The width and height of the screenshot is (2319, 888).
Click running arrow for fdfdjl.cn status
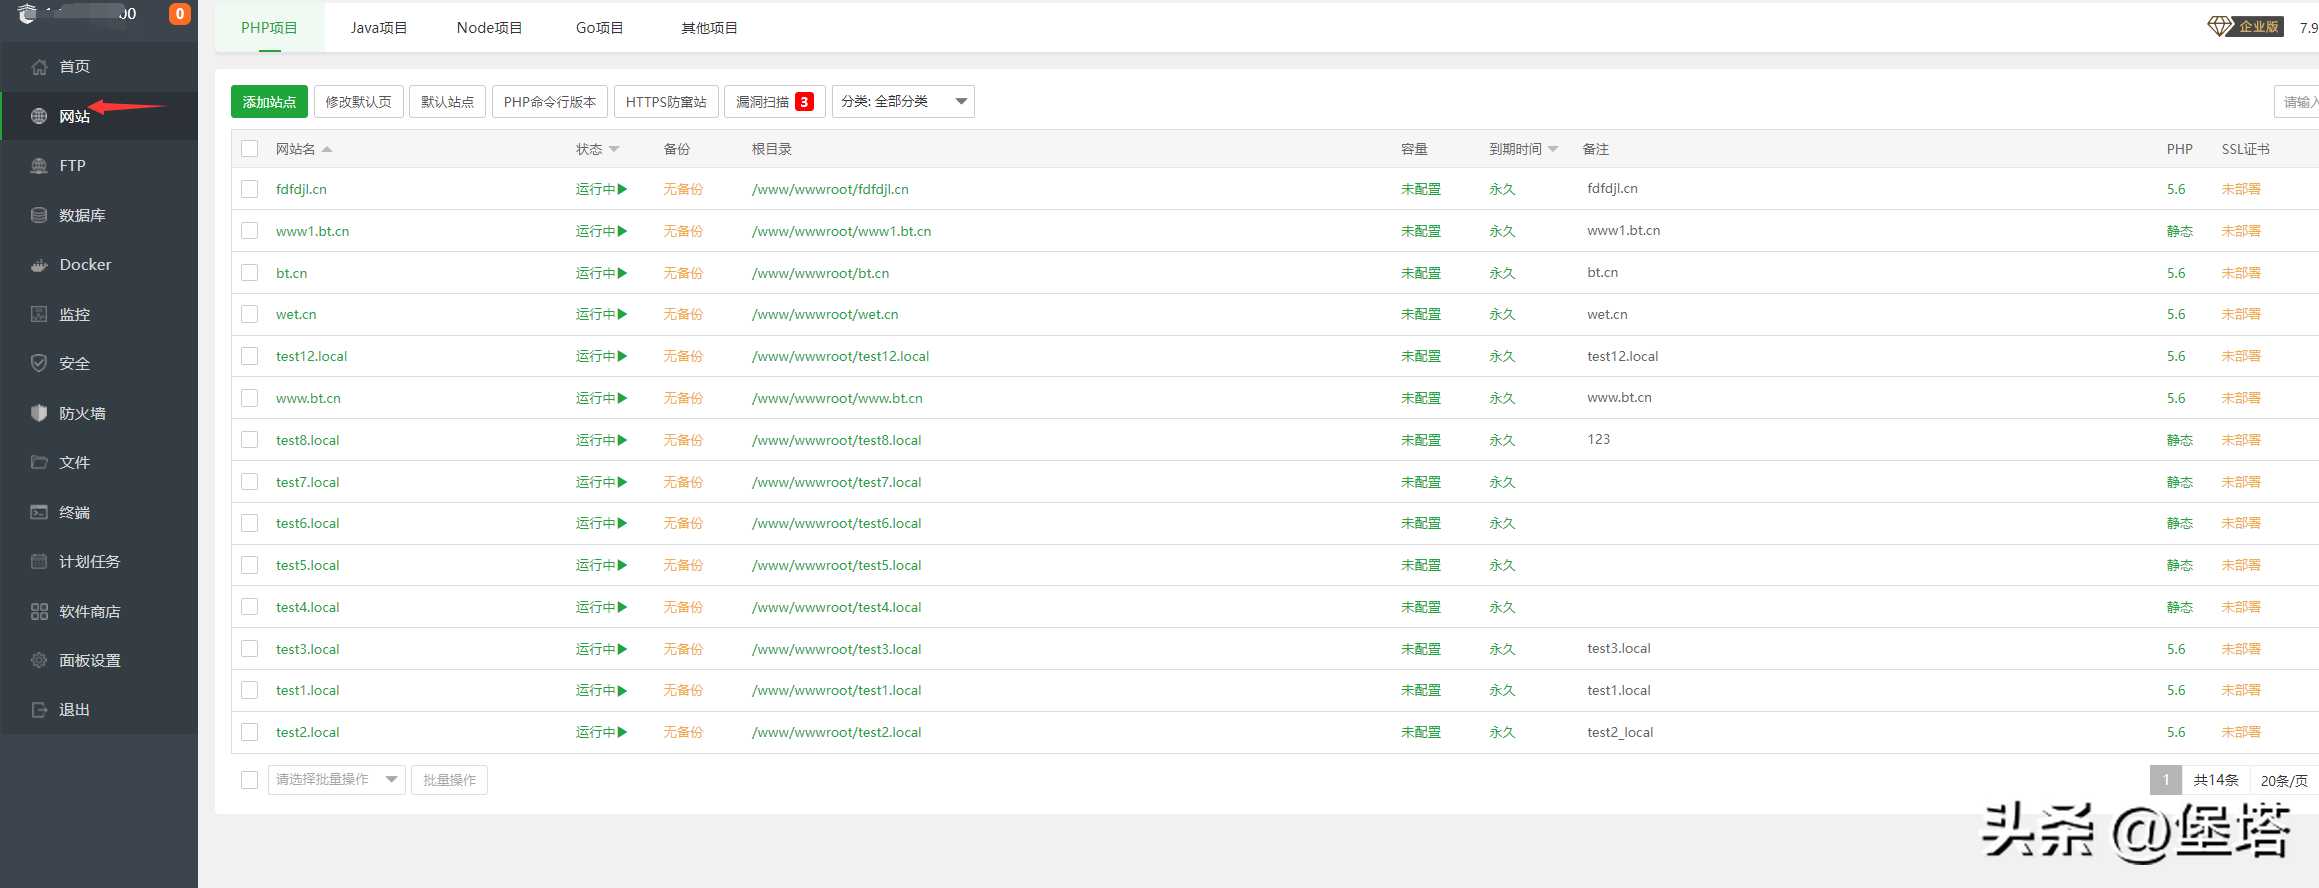(x=622, y=189)
